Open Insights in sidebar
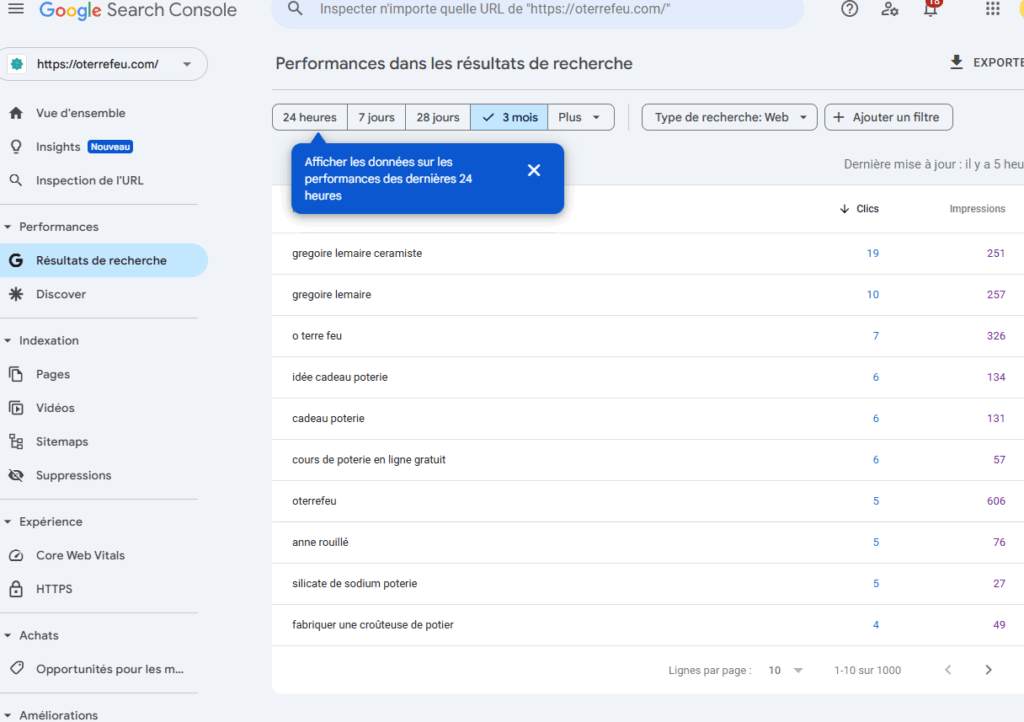 [x=58, y=147]
